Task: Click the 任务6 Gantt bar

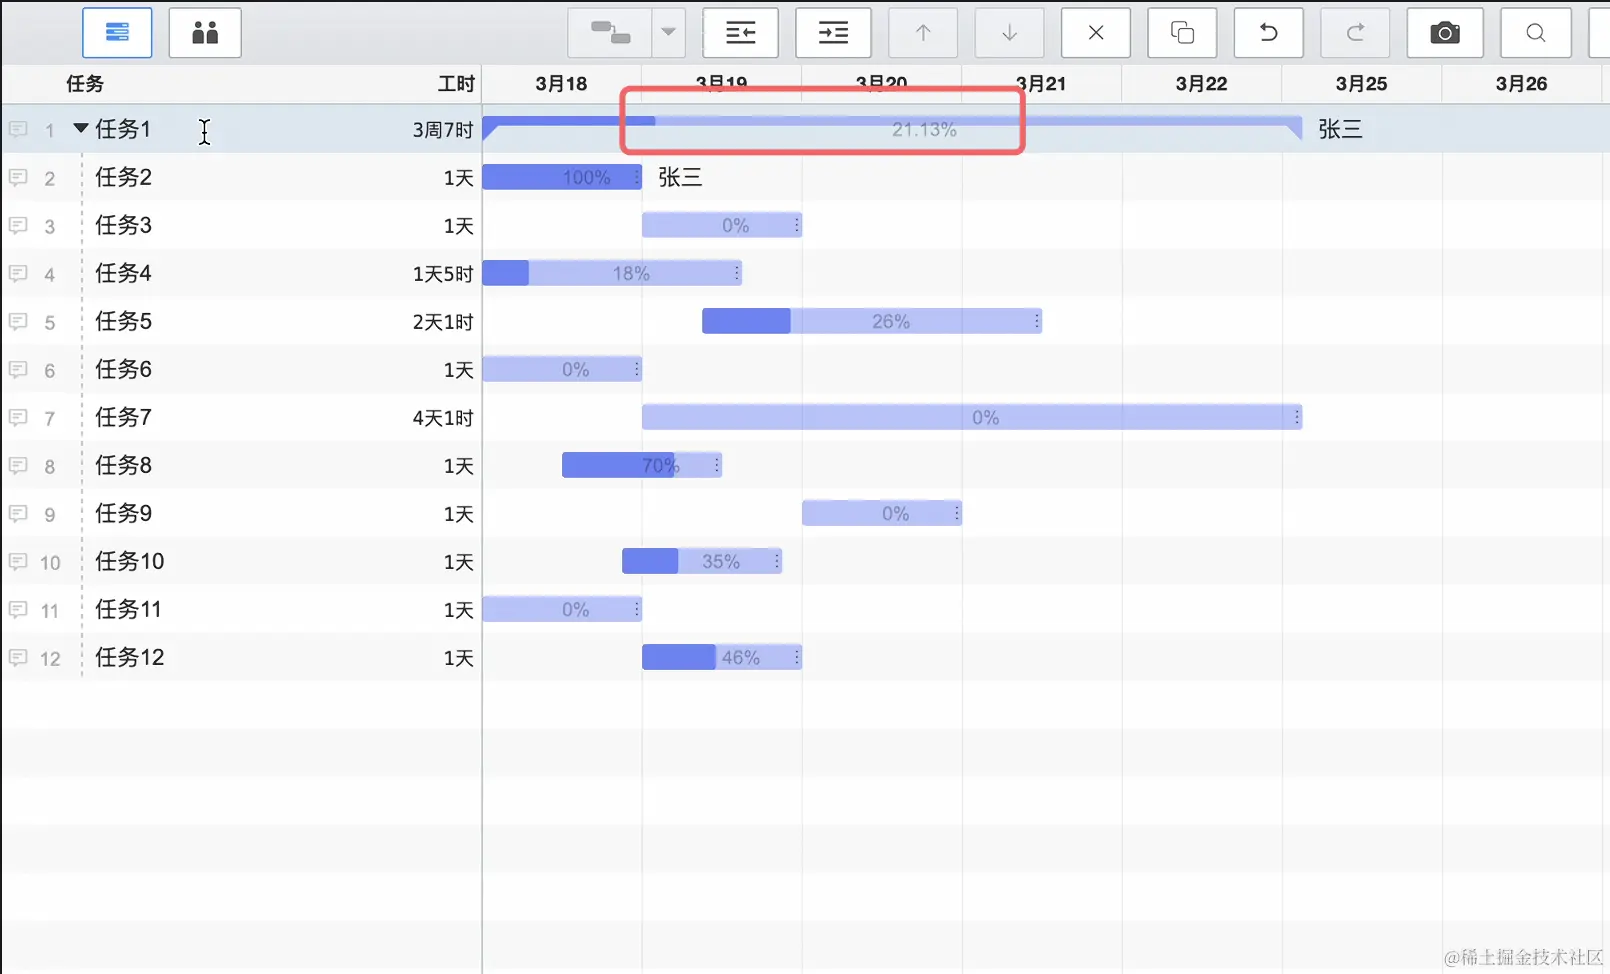Action: tap(562, 369)
